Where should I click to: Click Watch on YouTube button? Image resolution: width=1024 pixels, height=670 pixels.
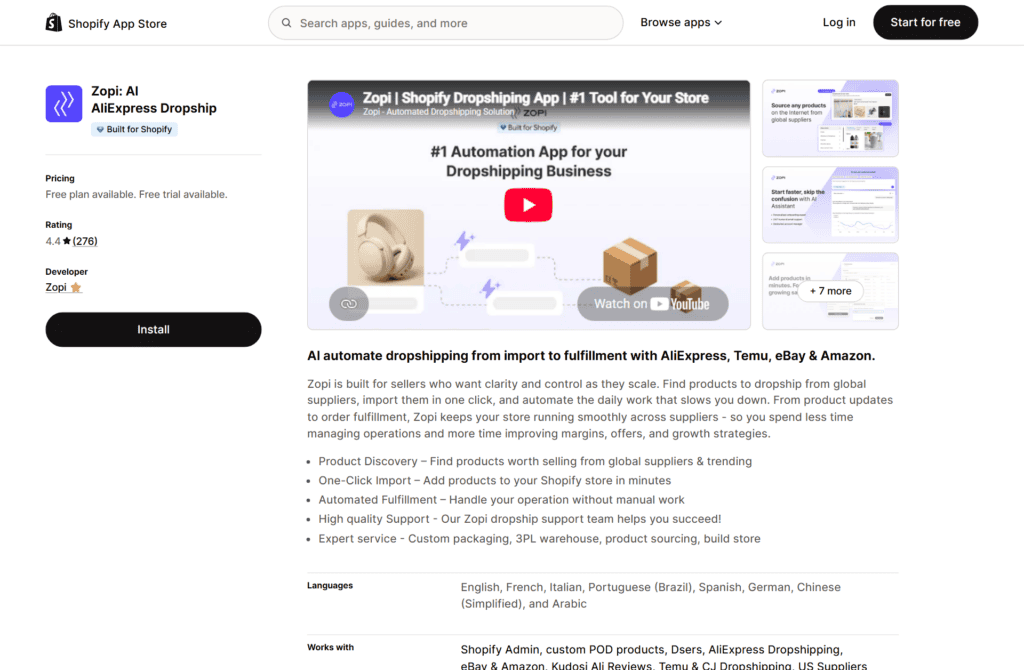(x=652, y=304)
